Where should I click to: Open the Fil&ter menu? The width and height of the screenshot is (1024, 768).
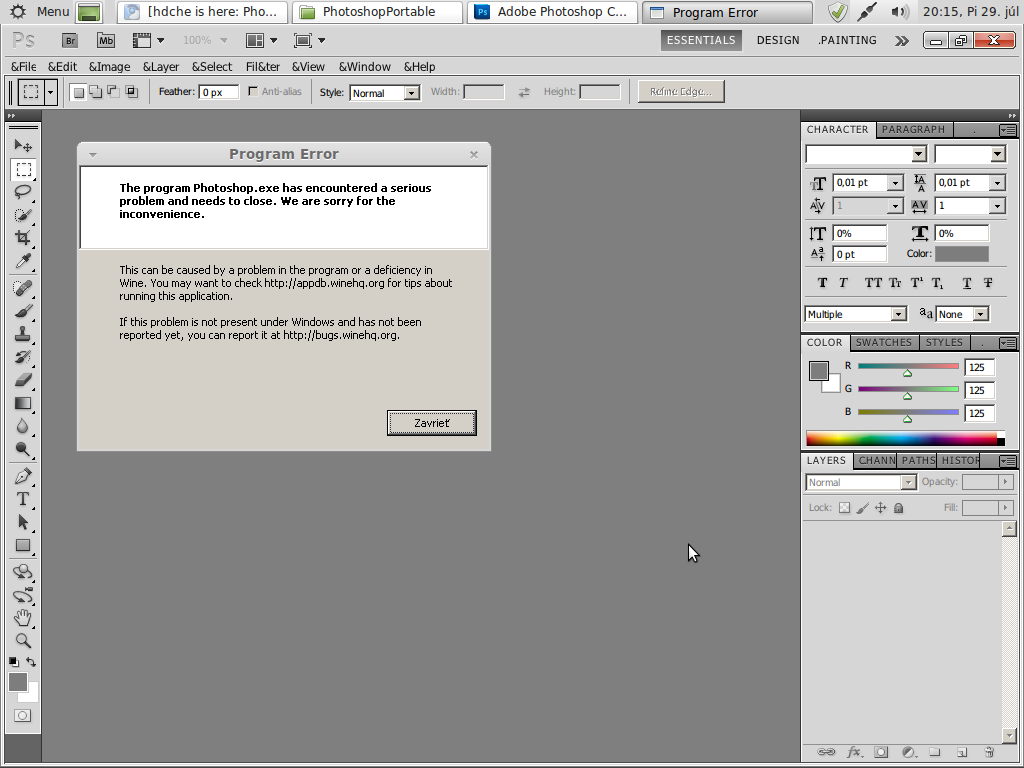[263, 67]
